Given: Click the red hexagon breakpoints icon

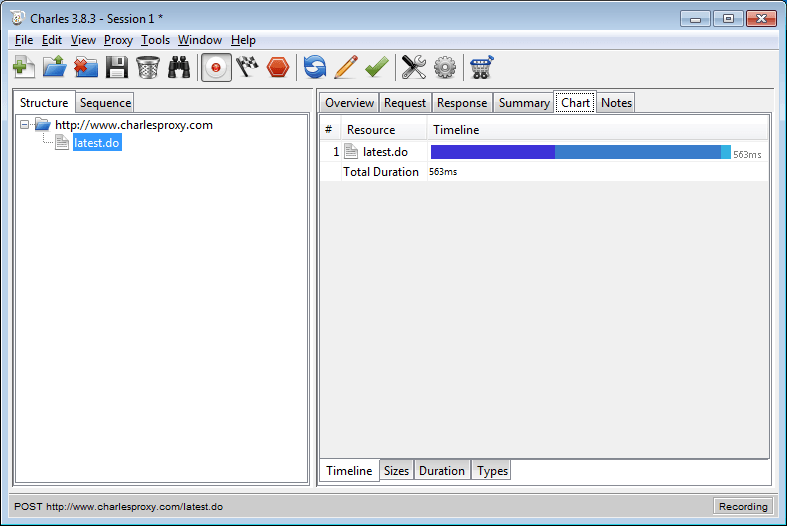Looking at the screenshot, I should click(x=278, y=68).
